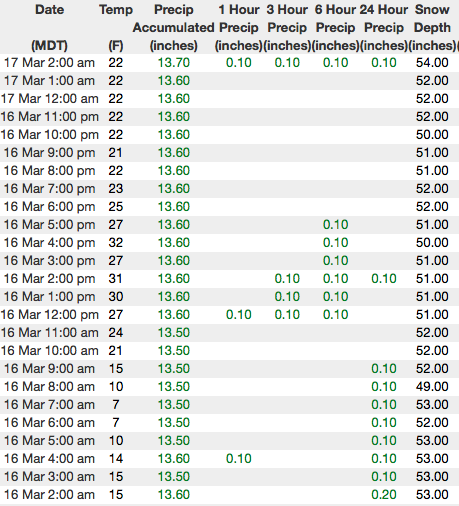459x506 pixels.
Task: Click 13.70 accumulated precip value
Action: pos(174,63)
